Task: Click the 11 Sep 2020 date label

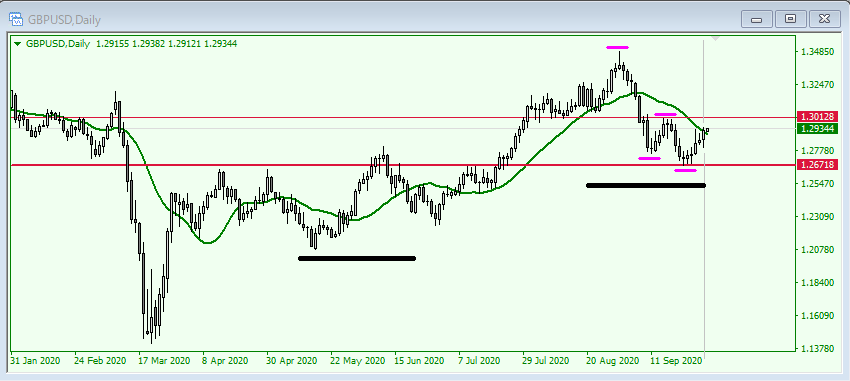Action: [x=676, y=360]
